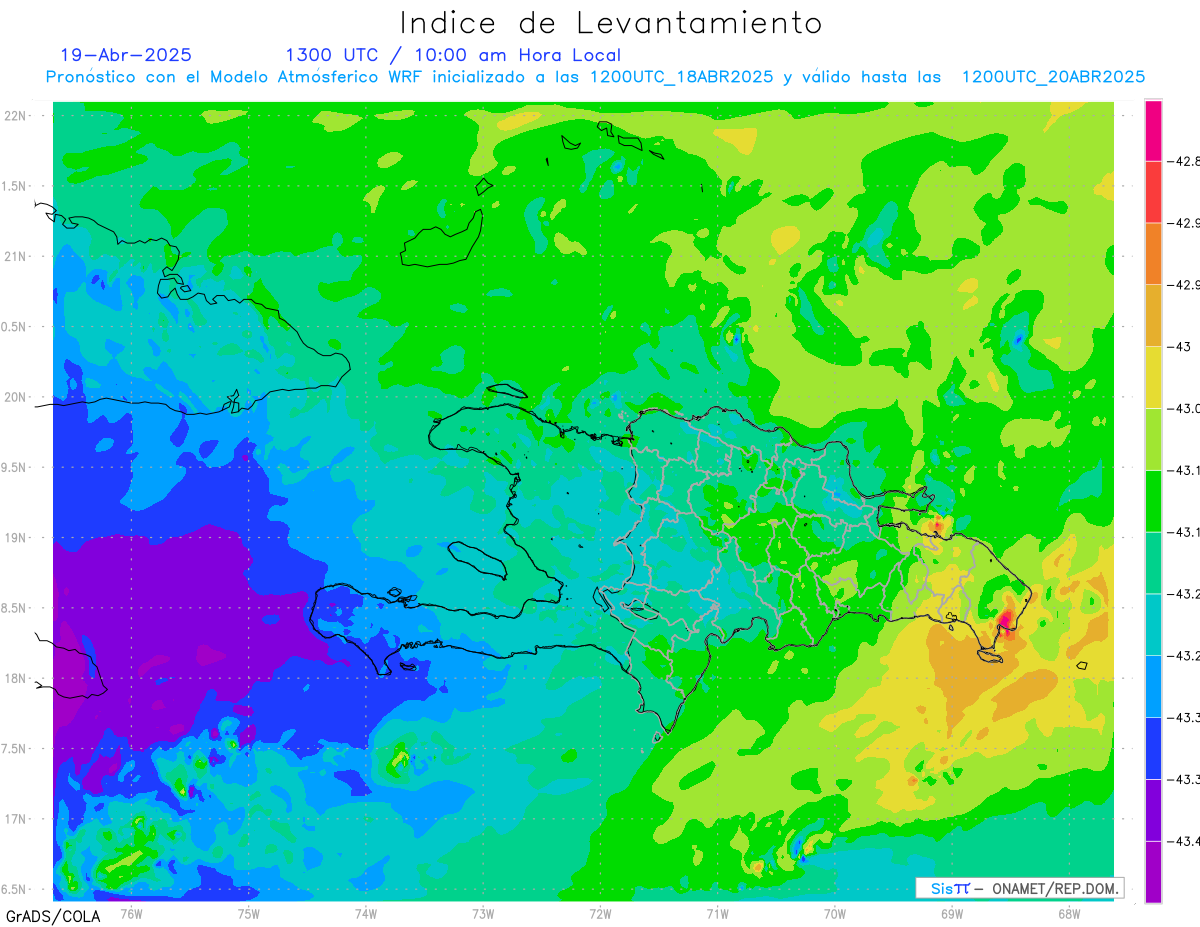1200x927 pixels.
Task: Click the '-43.0' legend value
Action: point(1183,408)
